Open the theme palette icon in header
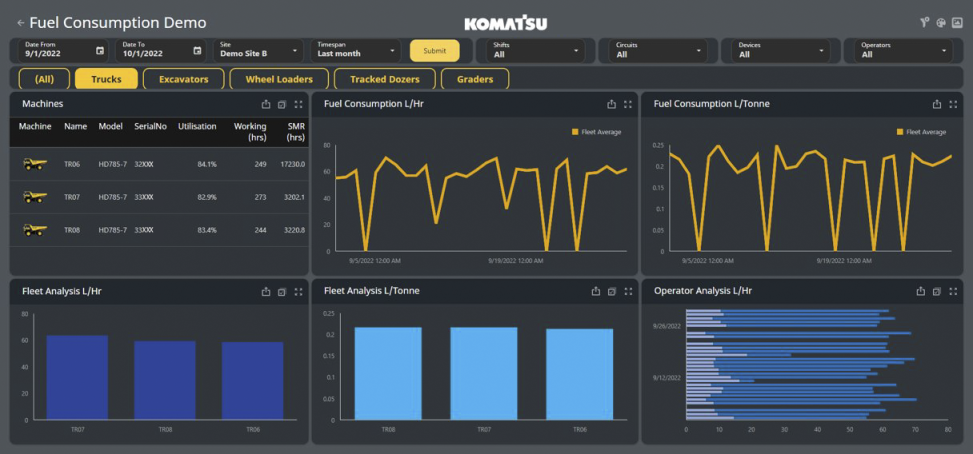Viewport: 973px width, 454px height. 941,22
